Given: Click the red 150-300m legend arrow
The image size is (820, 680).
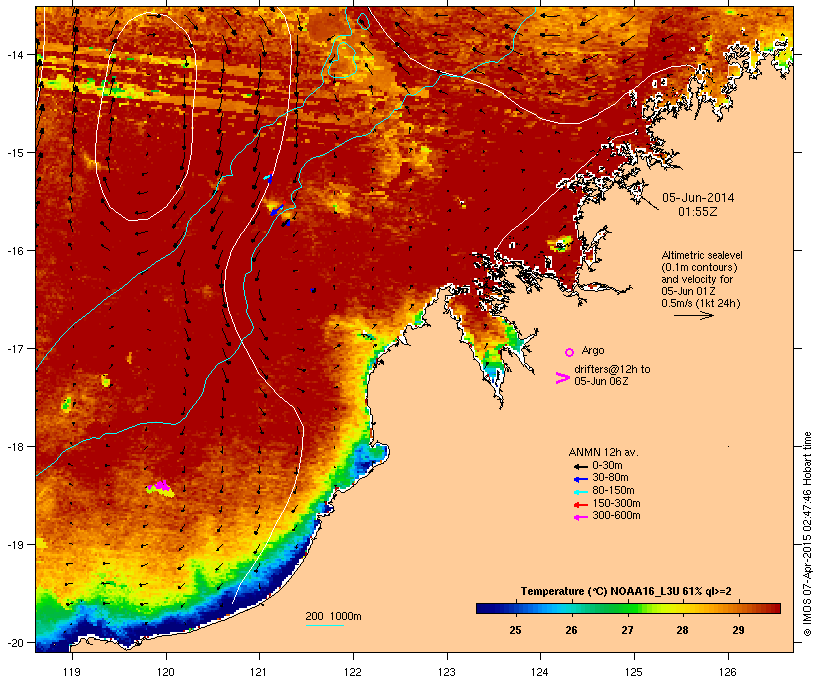Looking at the screenshot, I should point(581,504).
